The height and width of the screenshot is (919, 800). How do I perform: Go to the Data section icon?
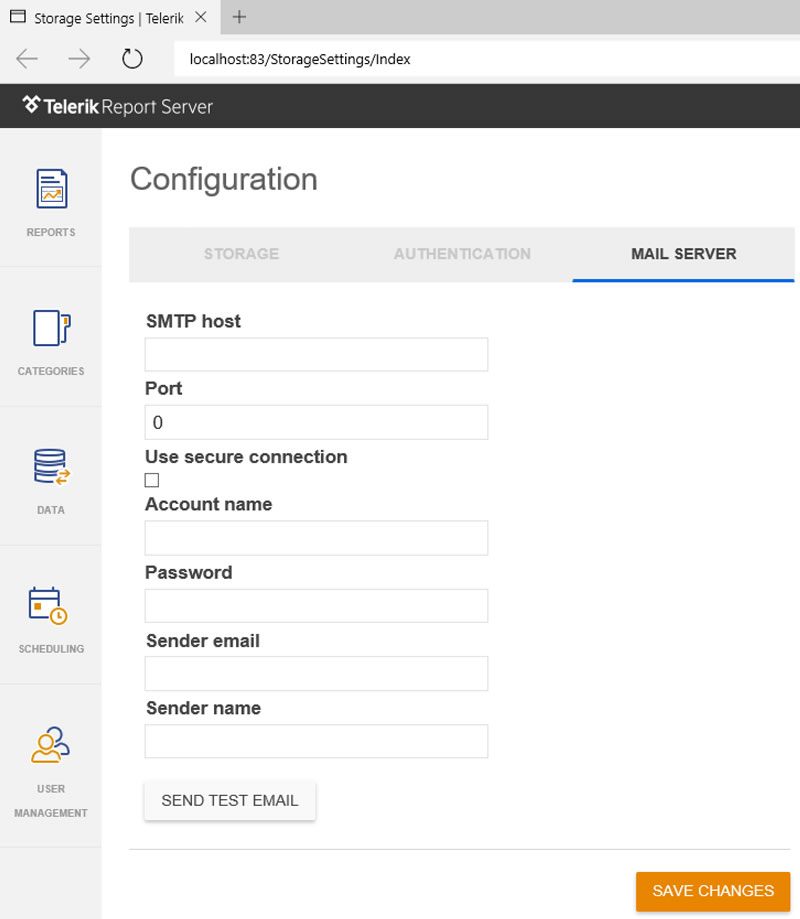click(52, 467)
